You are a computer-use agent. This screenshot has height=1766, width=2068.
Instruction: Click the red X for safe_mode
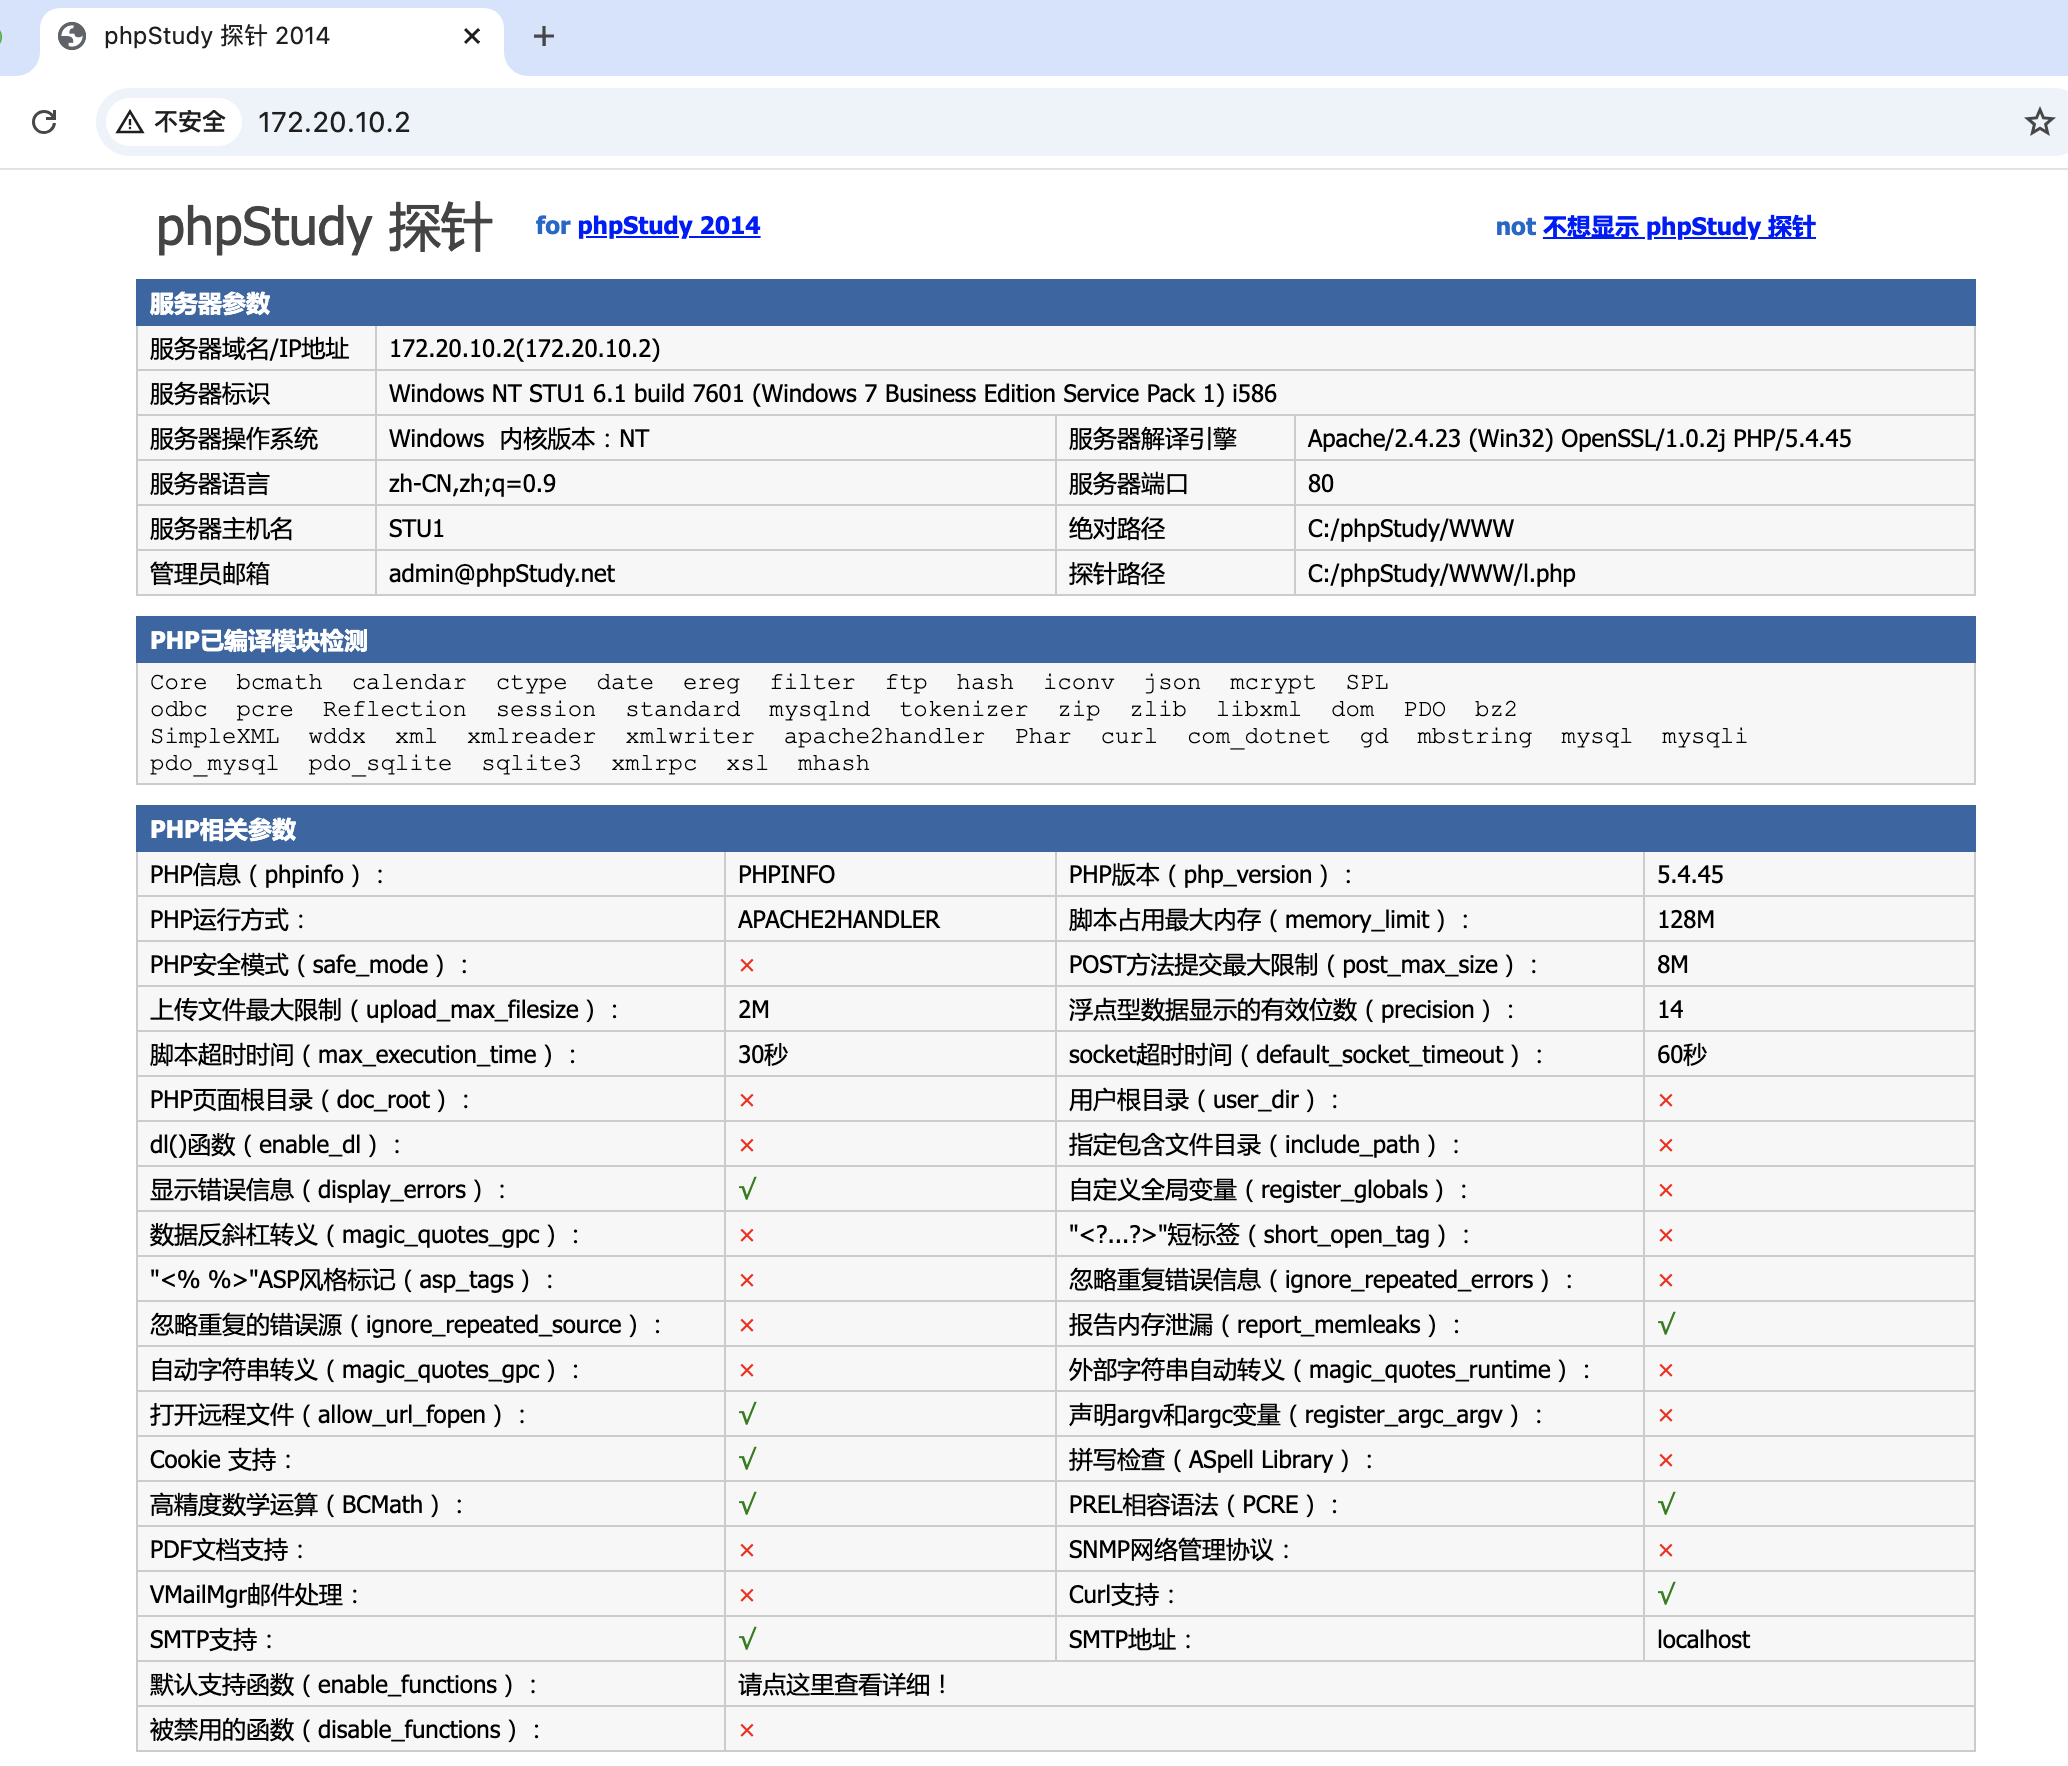[x=746, y=965]
